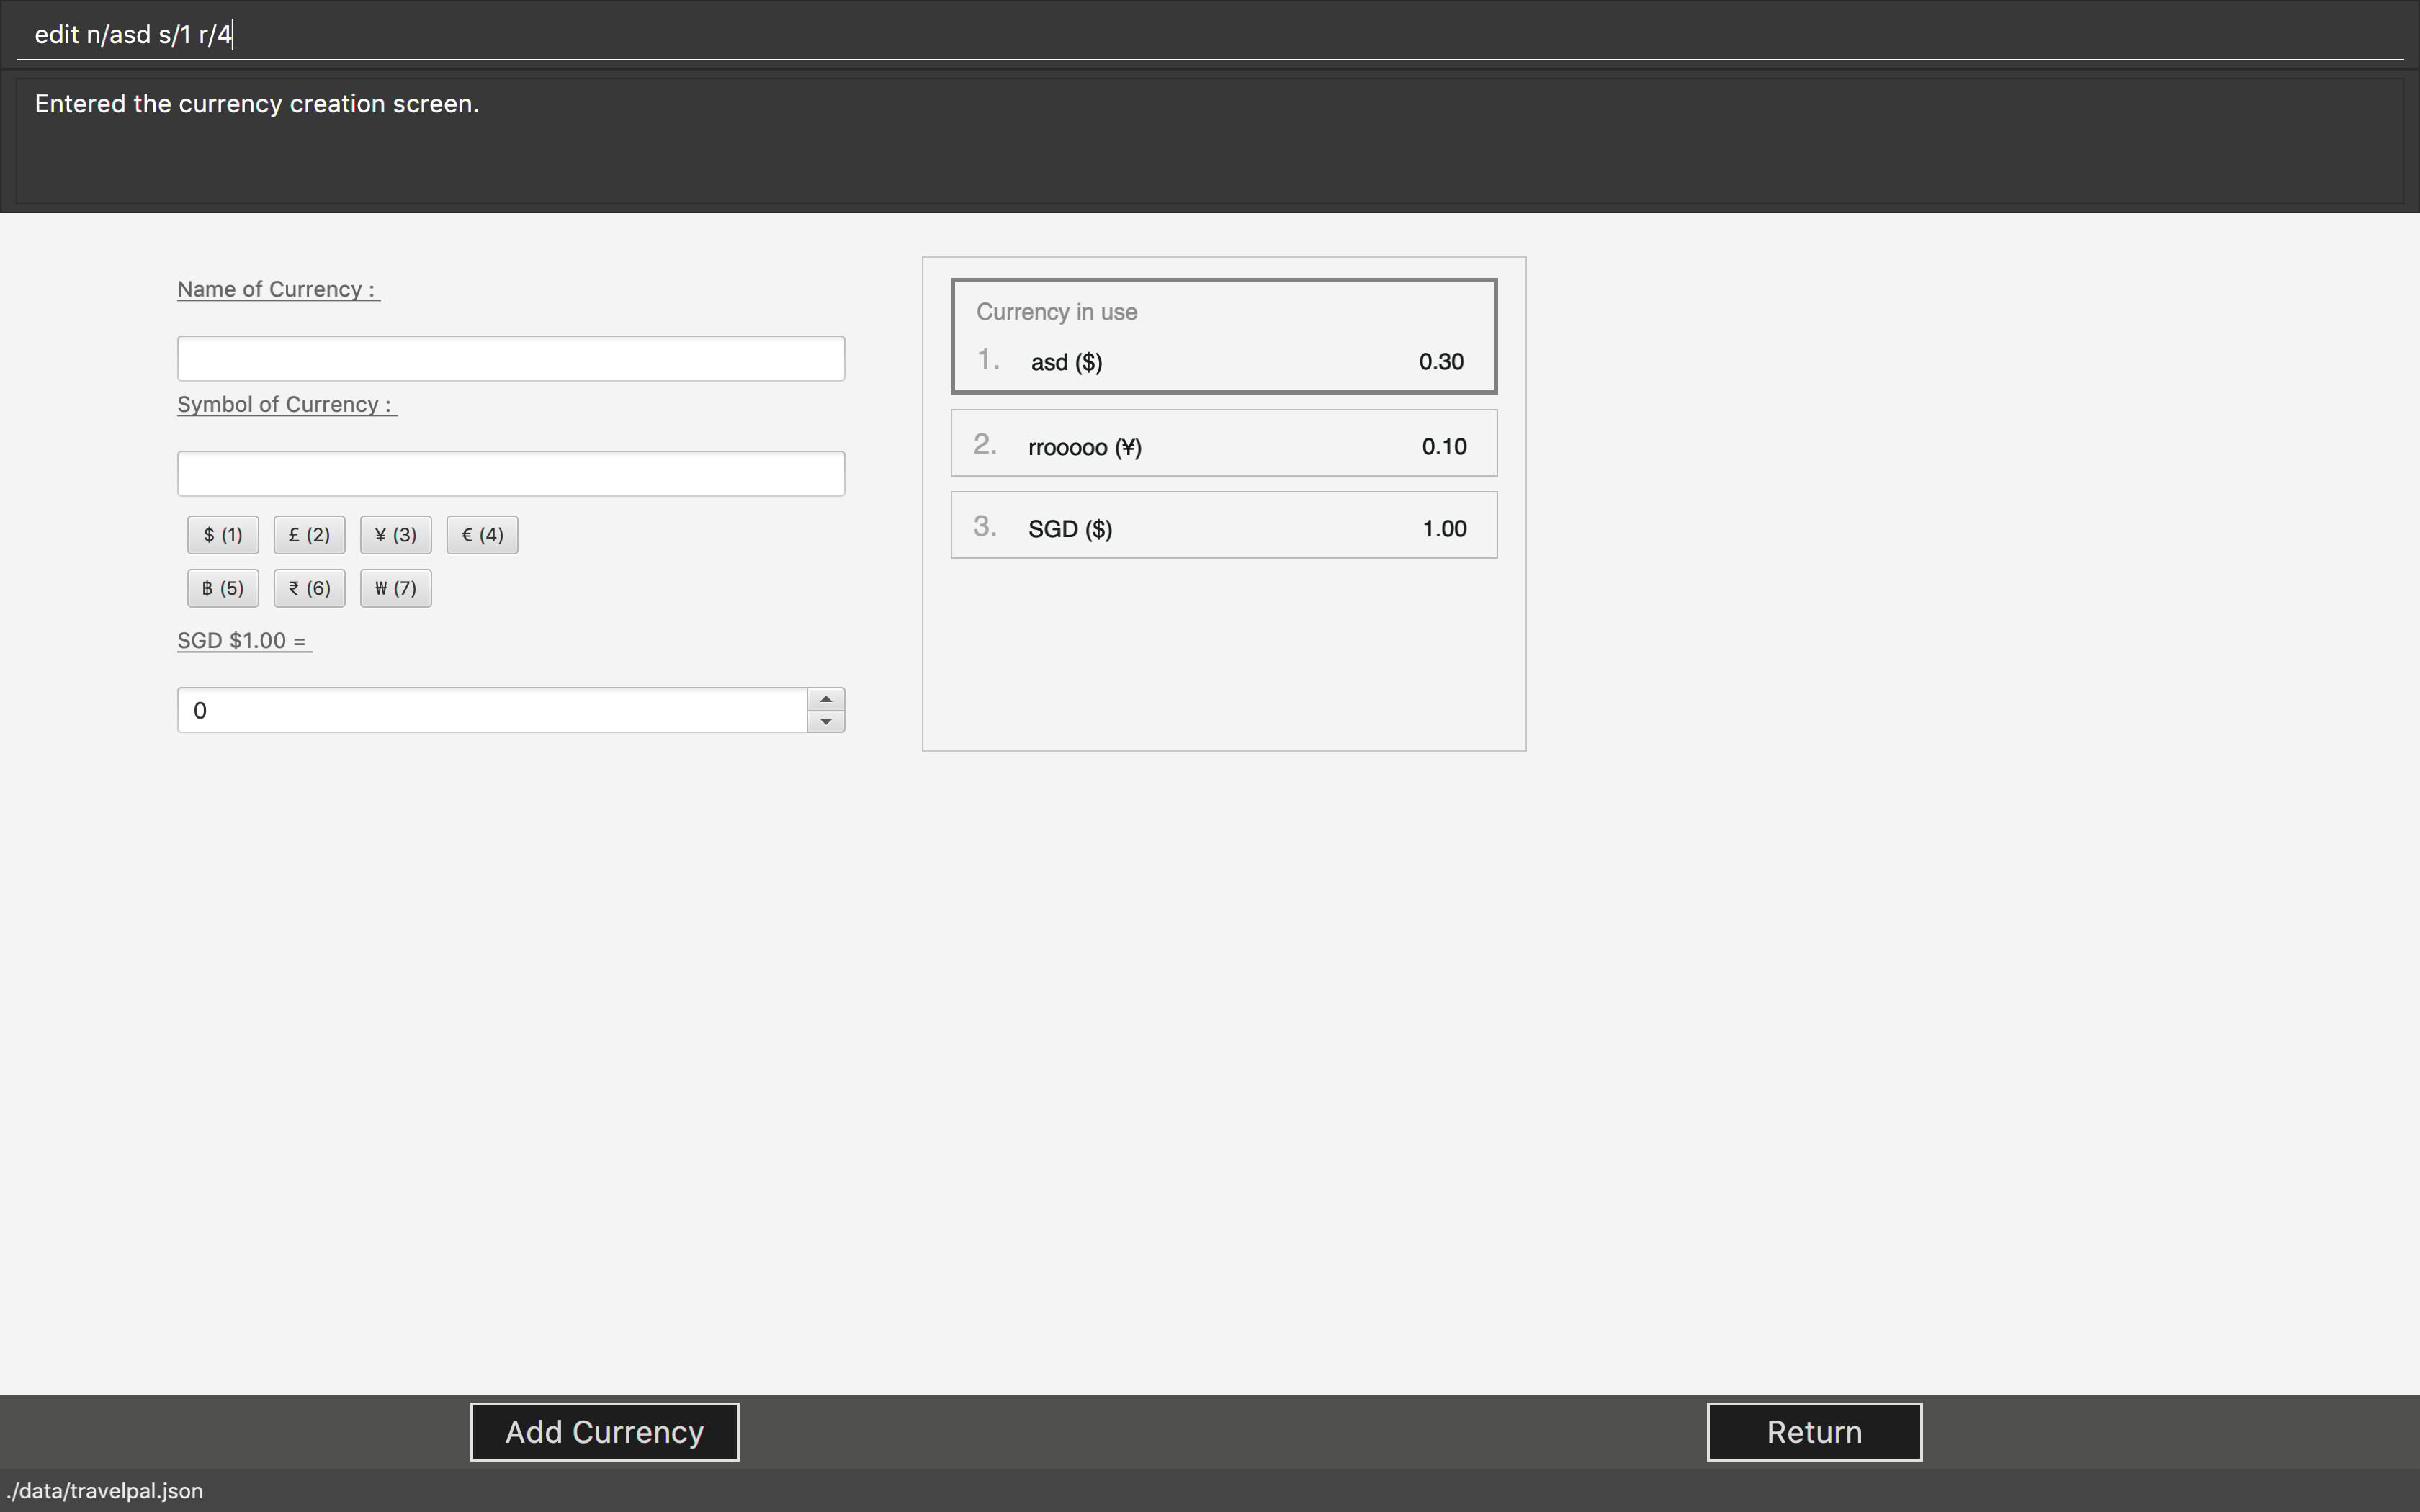Select the pound symbol (2) button
Screen dimensions: 2420x1512
(309, 535)
